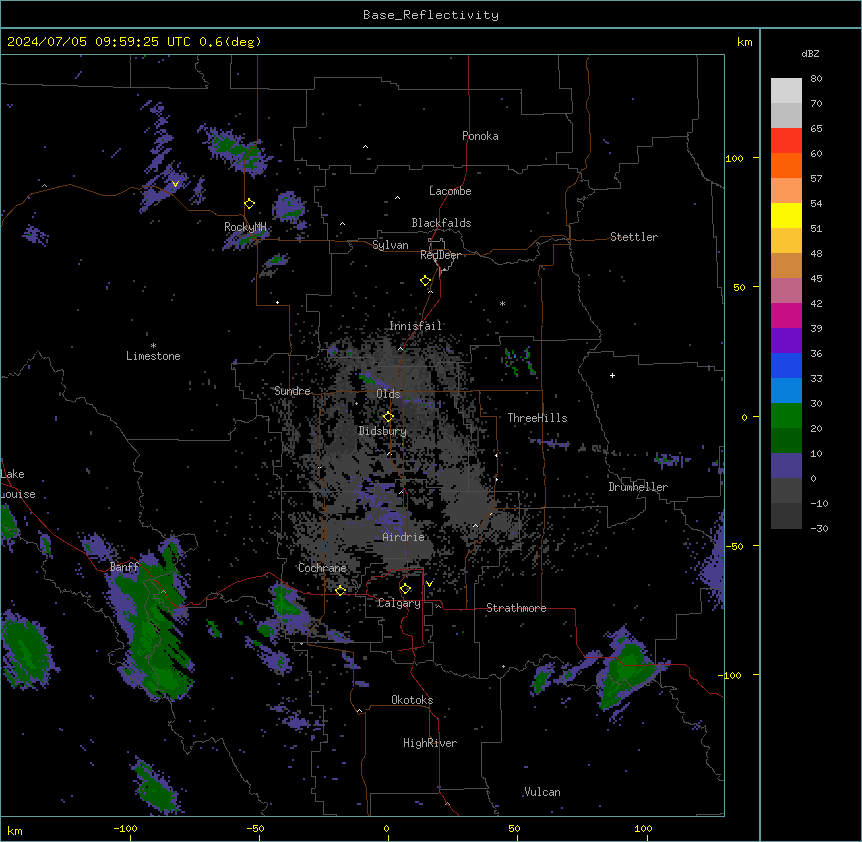Click the Drumheller town label

(638, 487)
